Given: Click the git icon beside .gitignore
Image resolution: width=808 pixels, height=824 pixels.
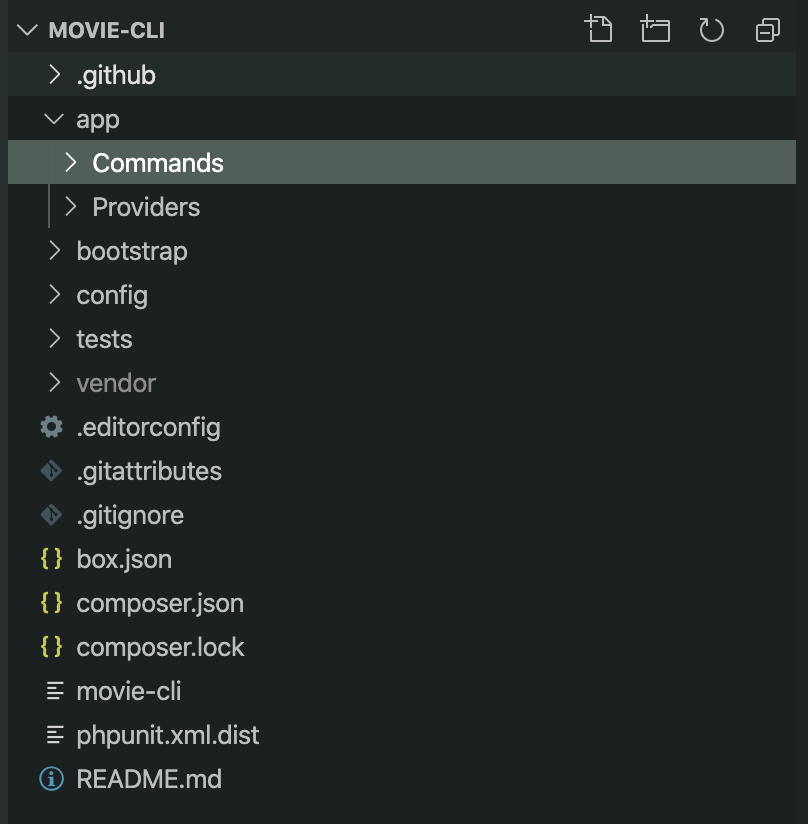Looking at the screenshot, I should pyautogui.click(x=51, y=515).
